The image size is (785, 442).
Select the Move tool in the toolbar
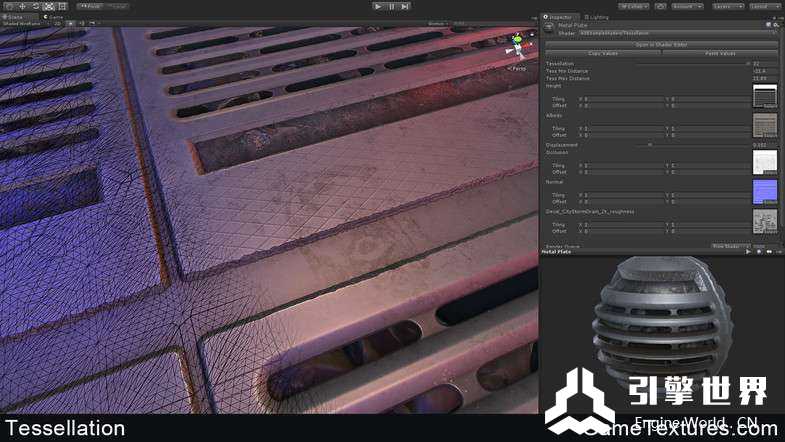click(23, 7)
